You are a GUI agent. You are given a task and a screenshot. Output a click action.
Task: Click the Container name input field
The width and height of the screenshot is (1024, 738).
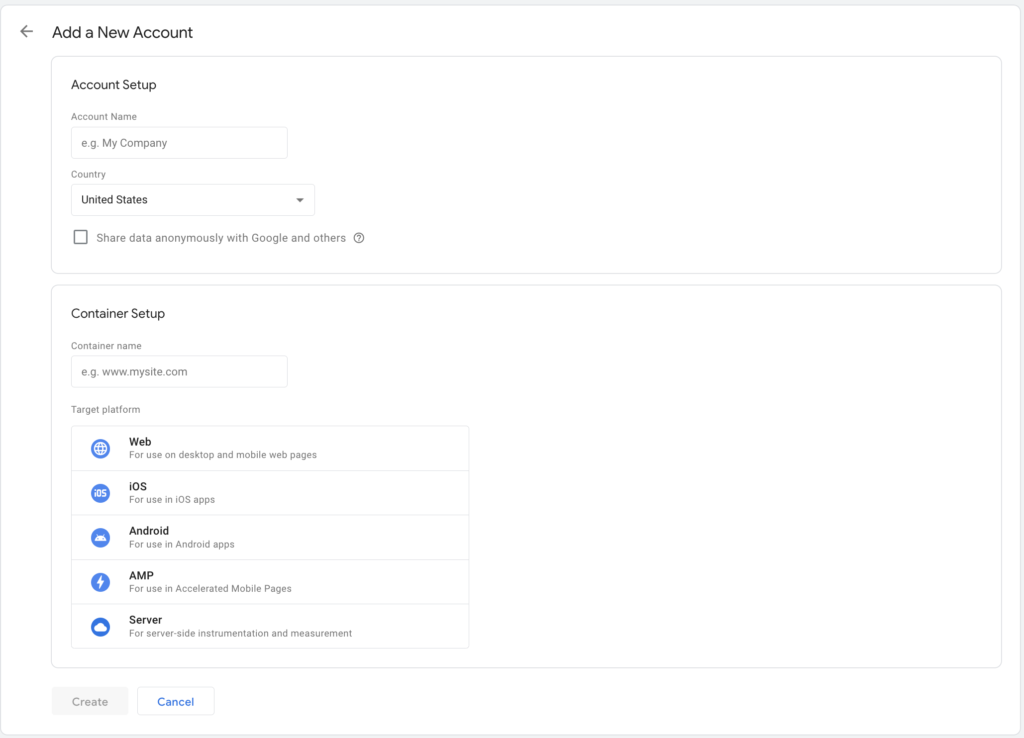coord(179,371)
